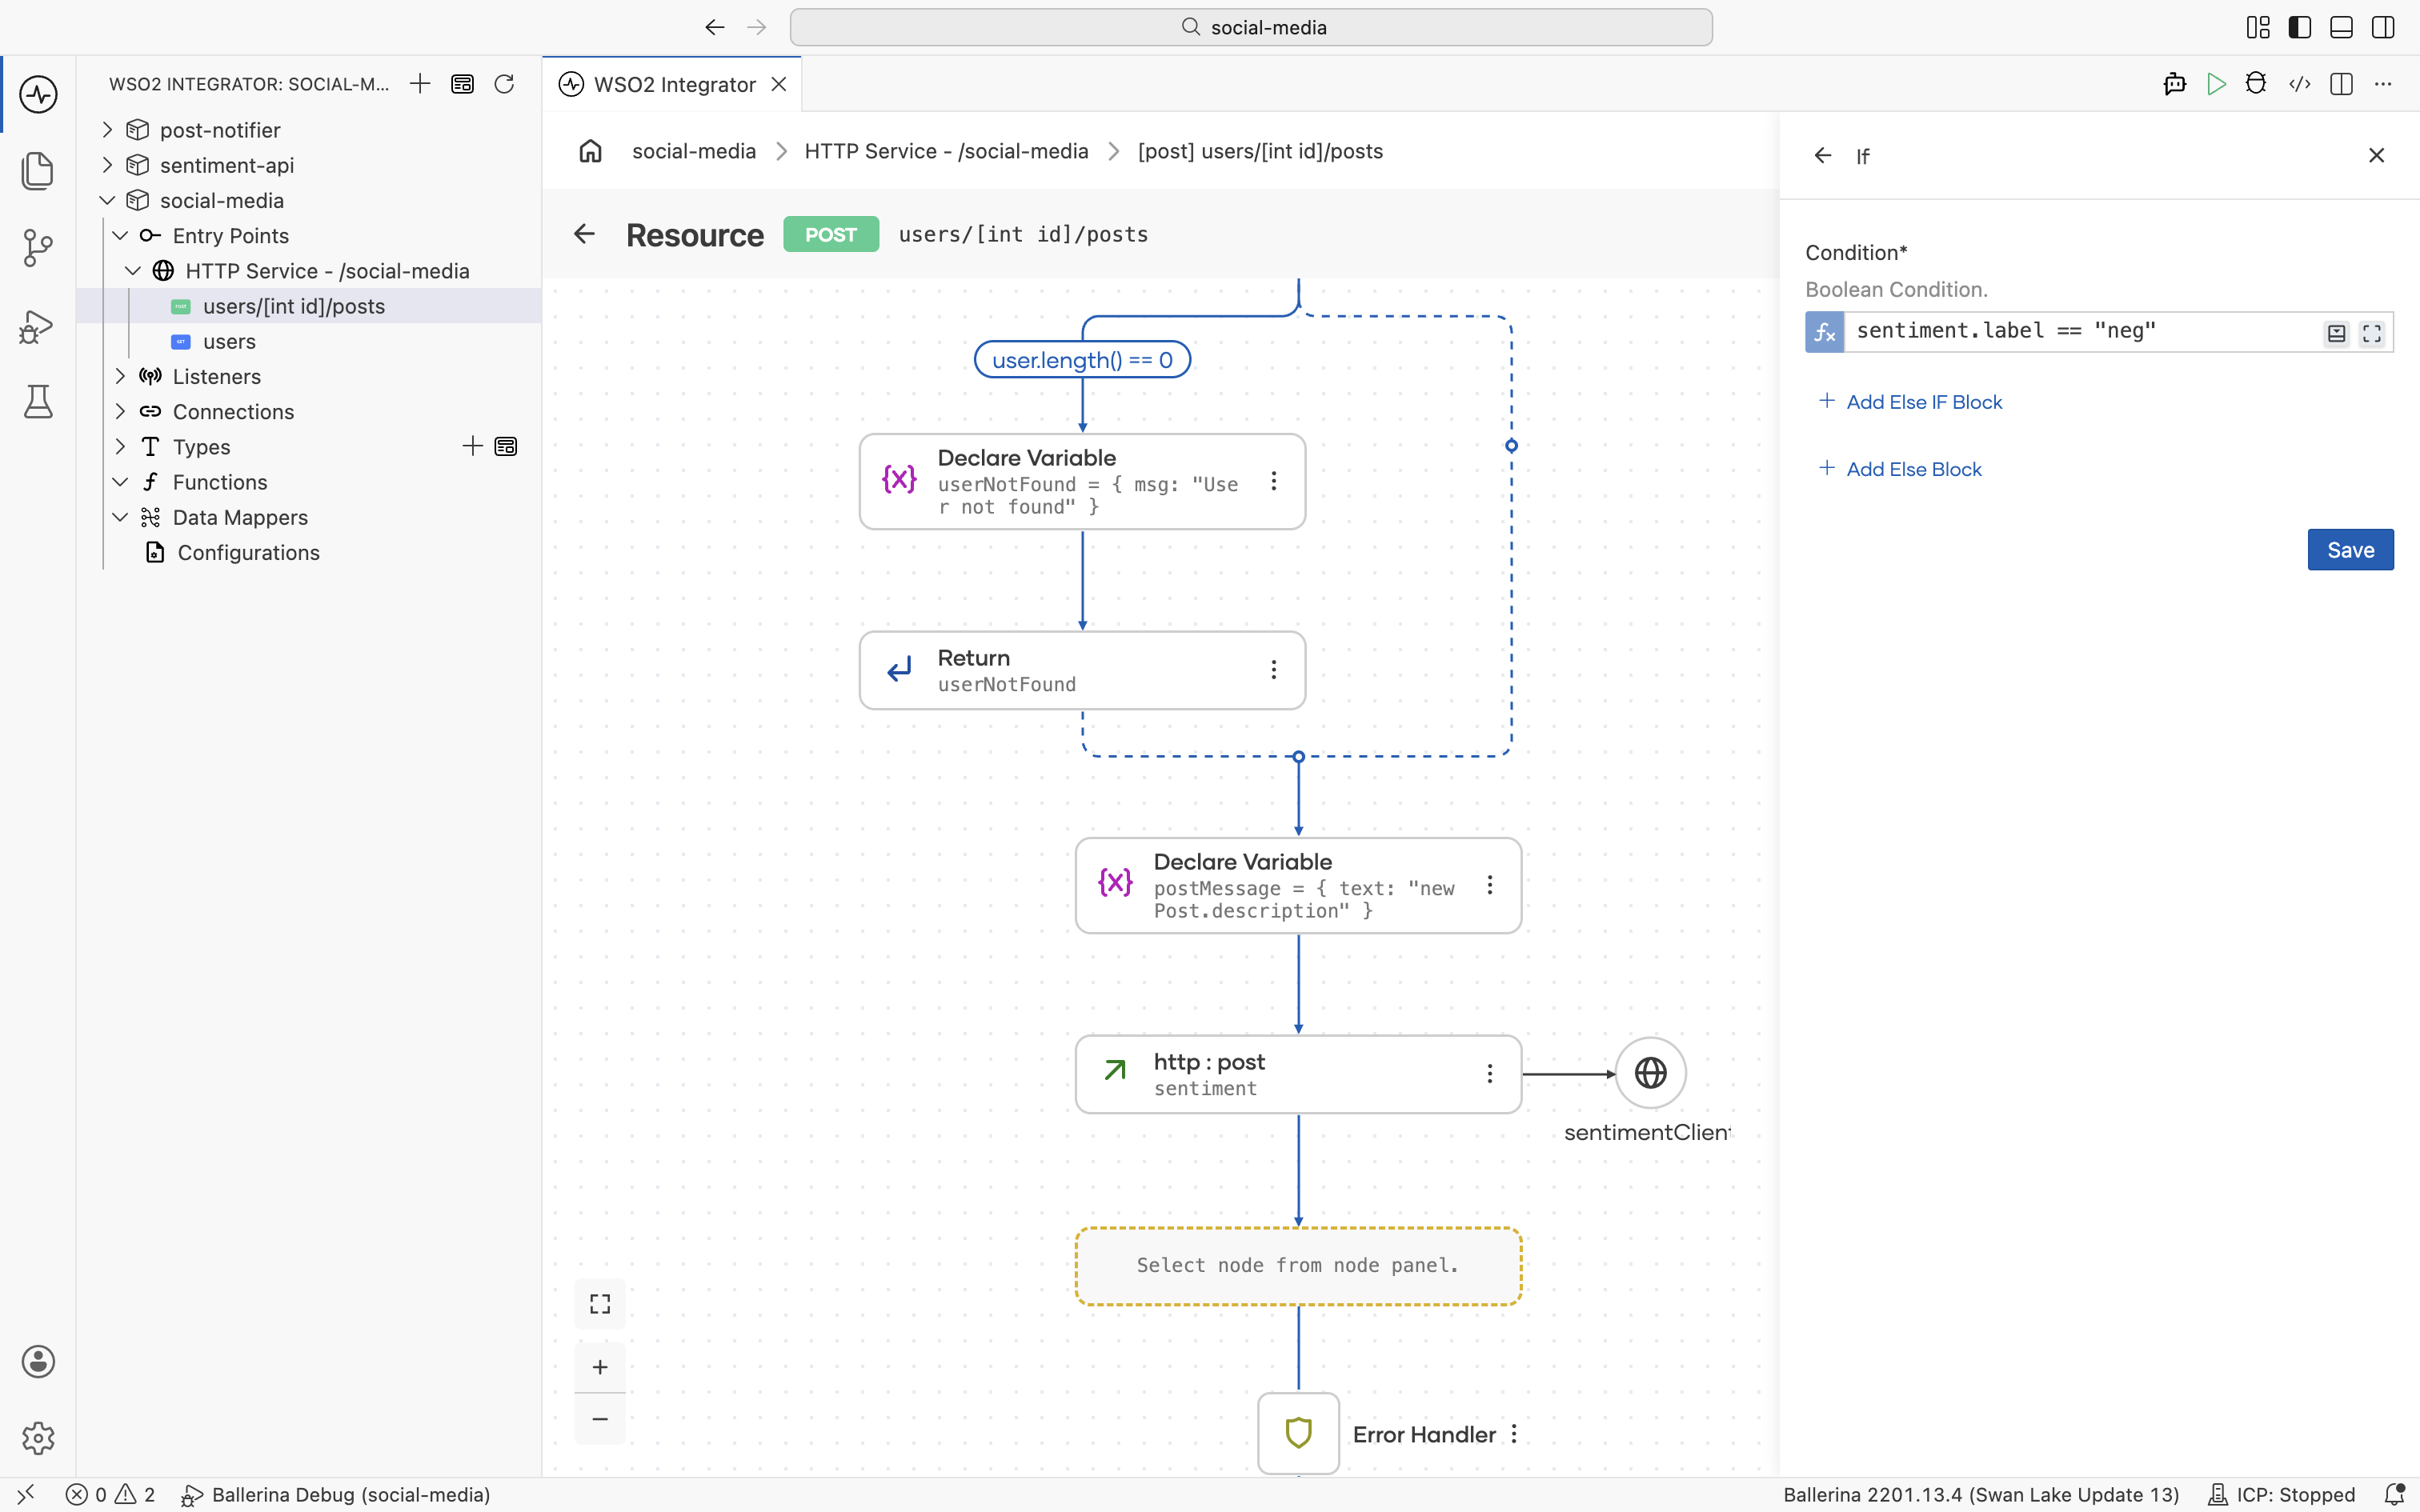Open the Testing flask icon
Viewport: 2420px width, 1512px height.
[38, 402]
